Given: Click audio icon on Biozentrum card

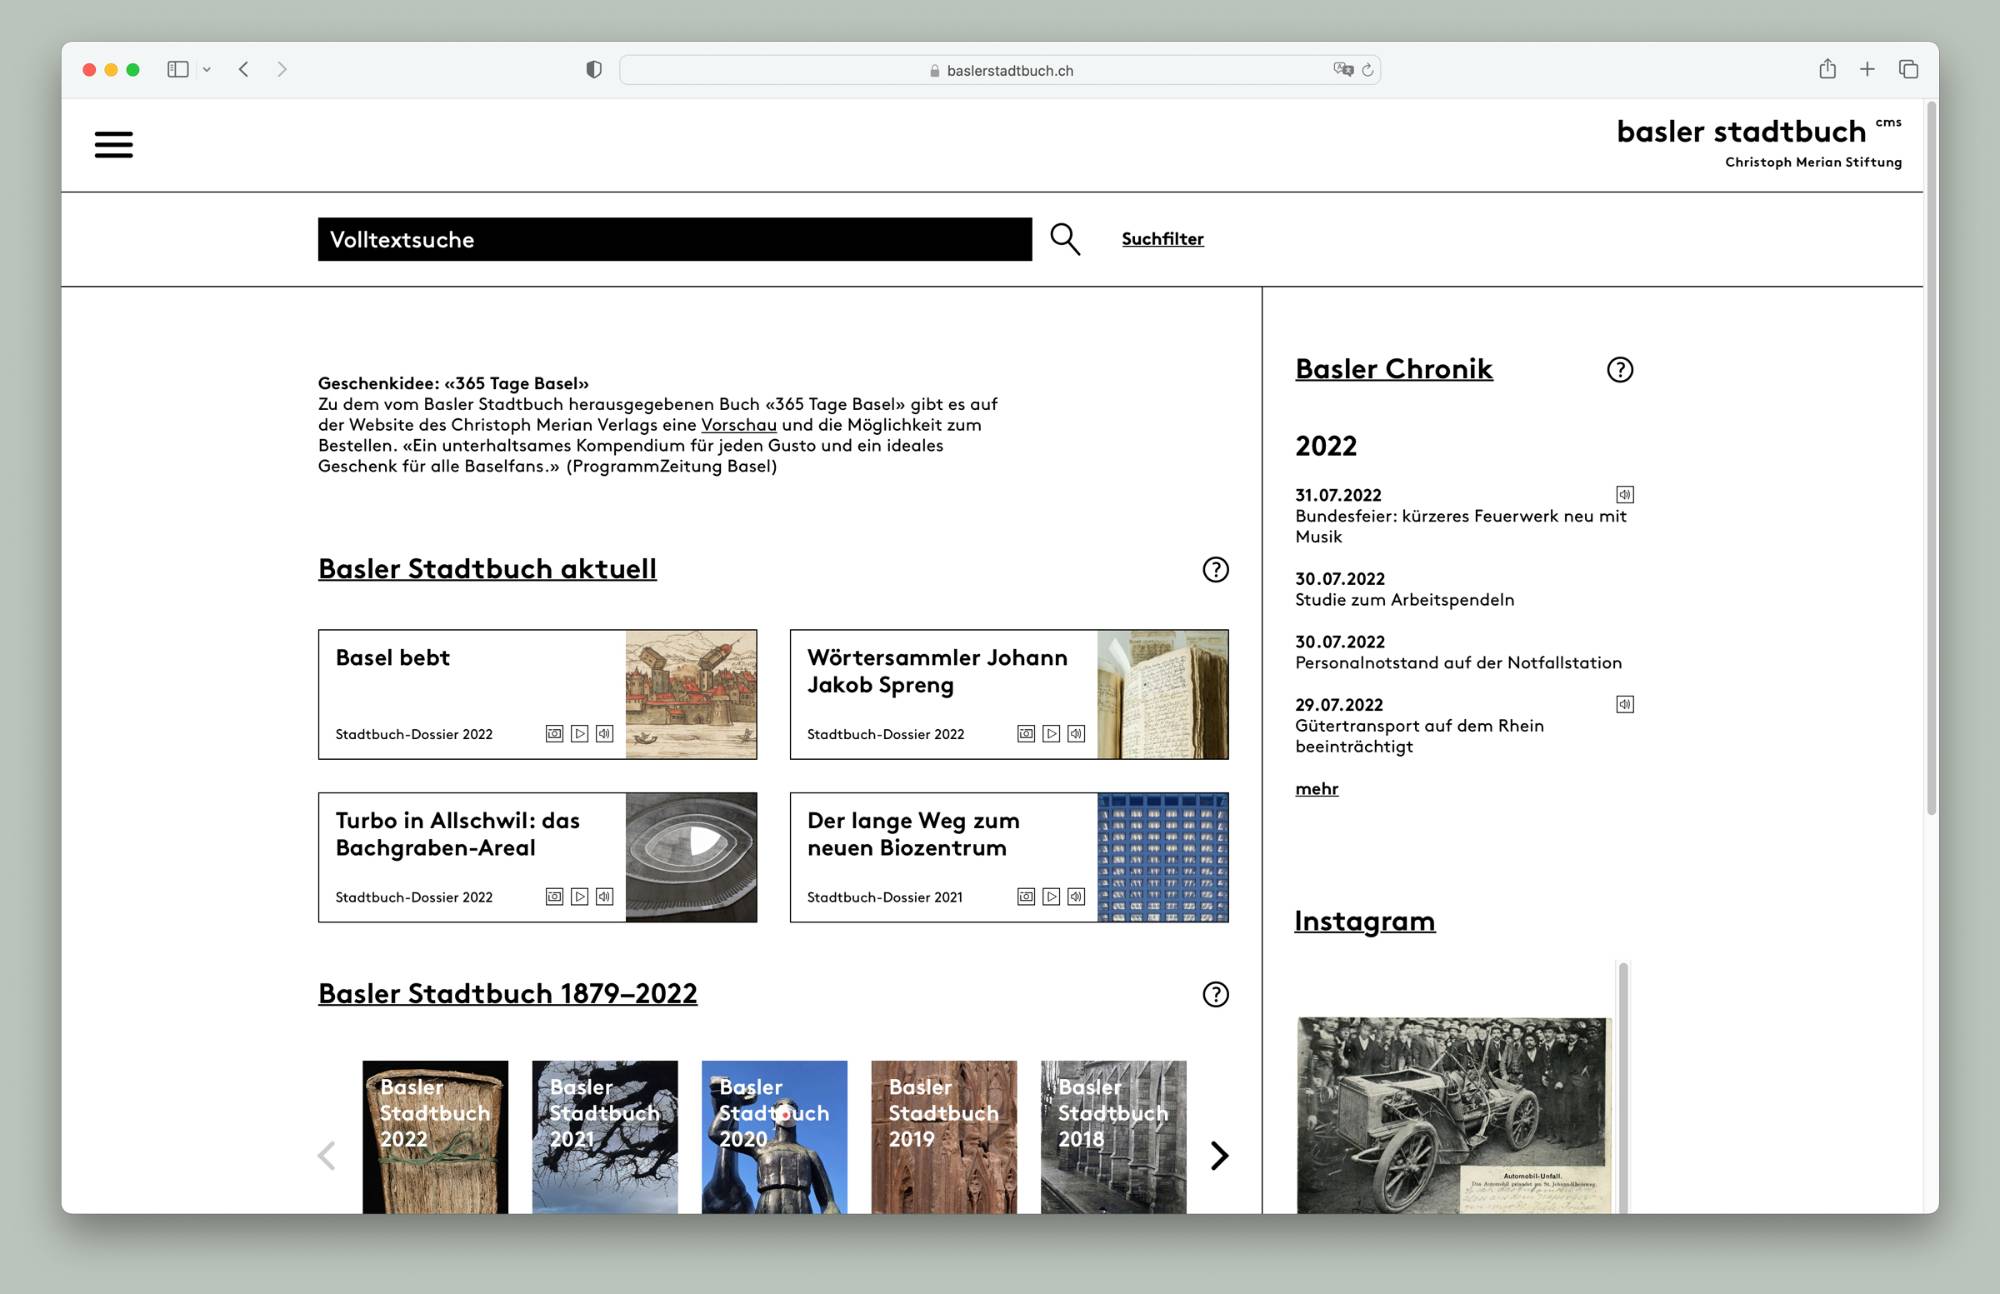Looking at the screenshot, I should [x=1076, y=897].
